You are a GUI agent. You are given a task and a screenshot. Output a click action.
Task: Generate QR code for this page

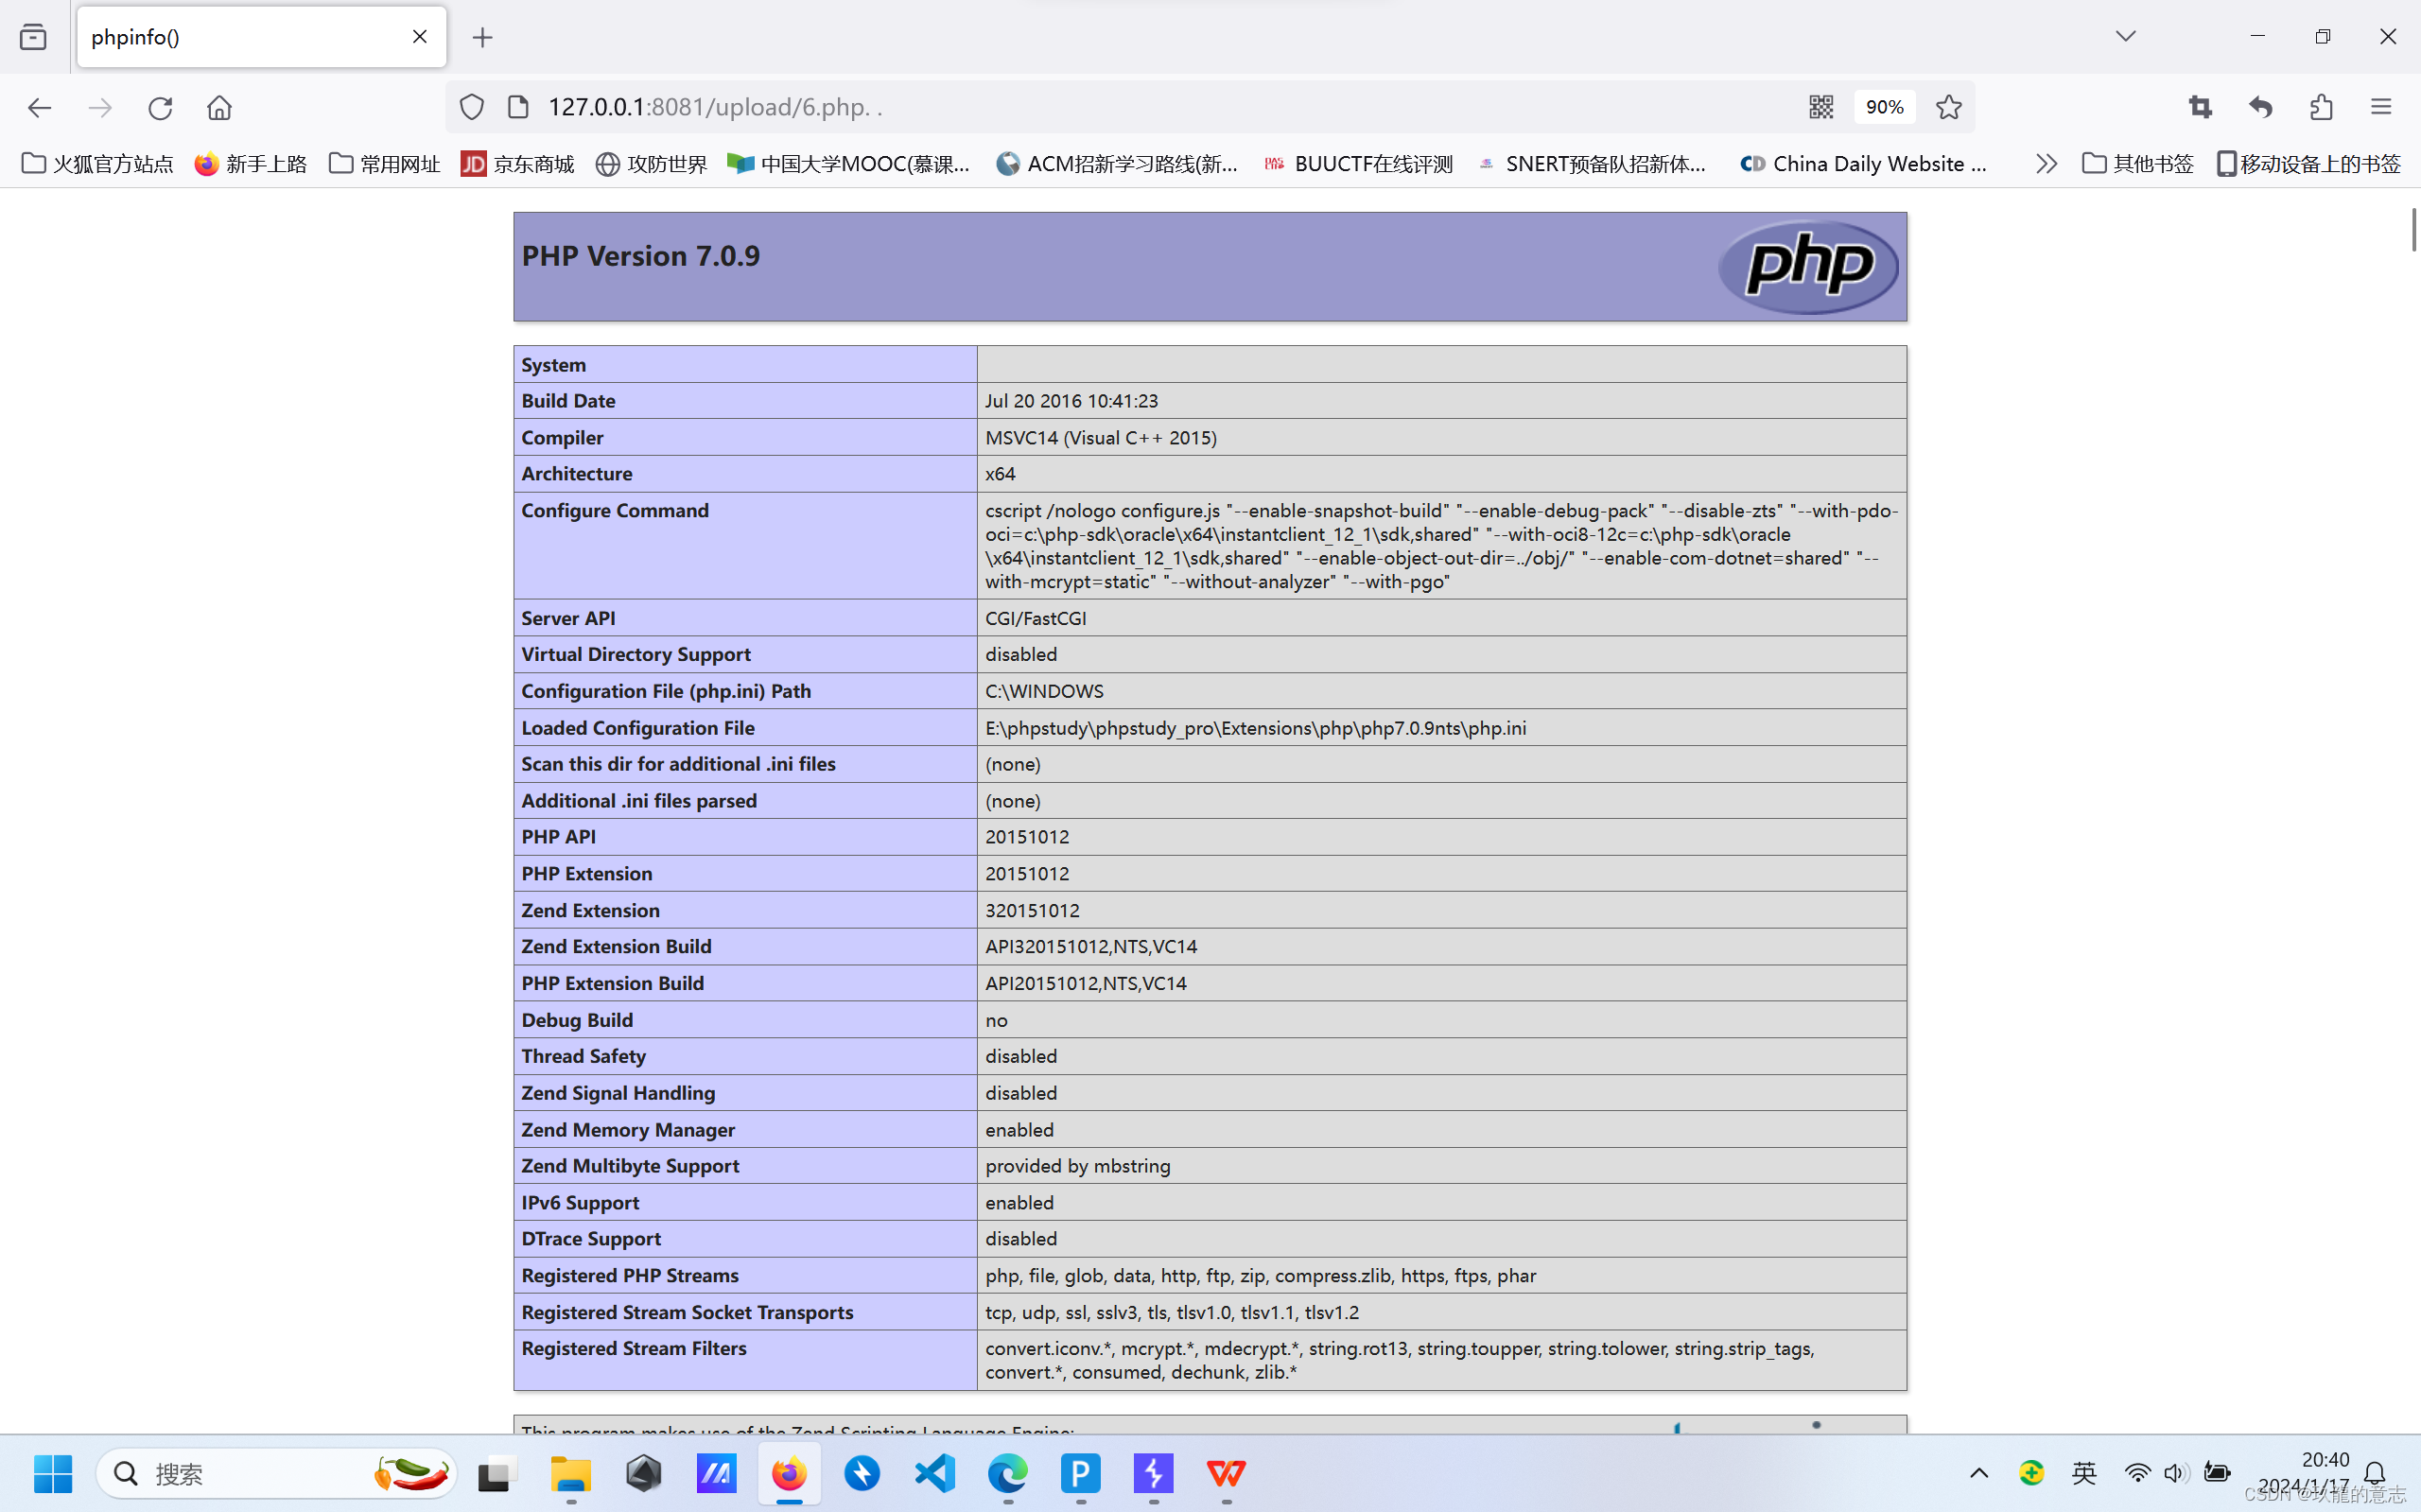pos(1821,107)
